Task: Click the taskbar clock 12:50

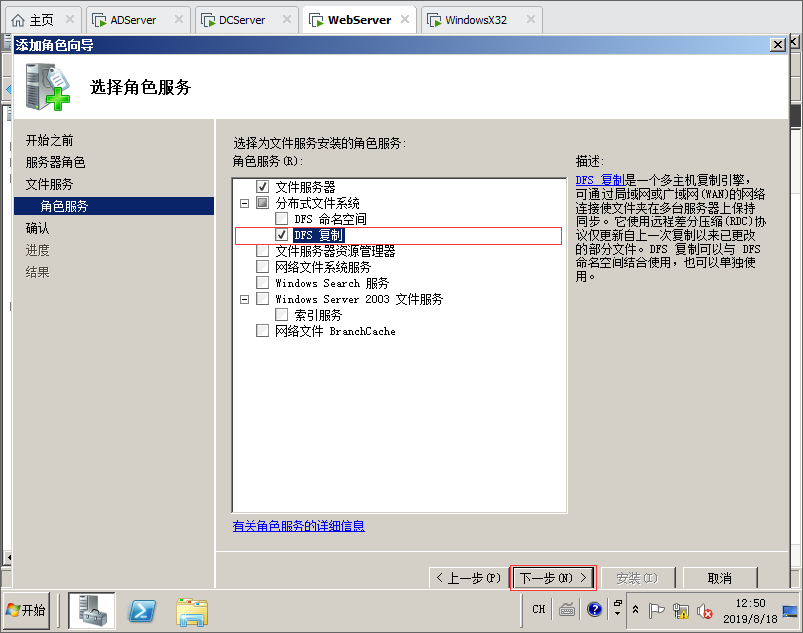Action: click(x=750, y=603)
